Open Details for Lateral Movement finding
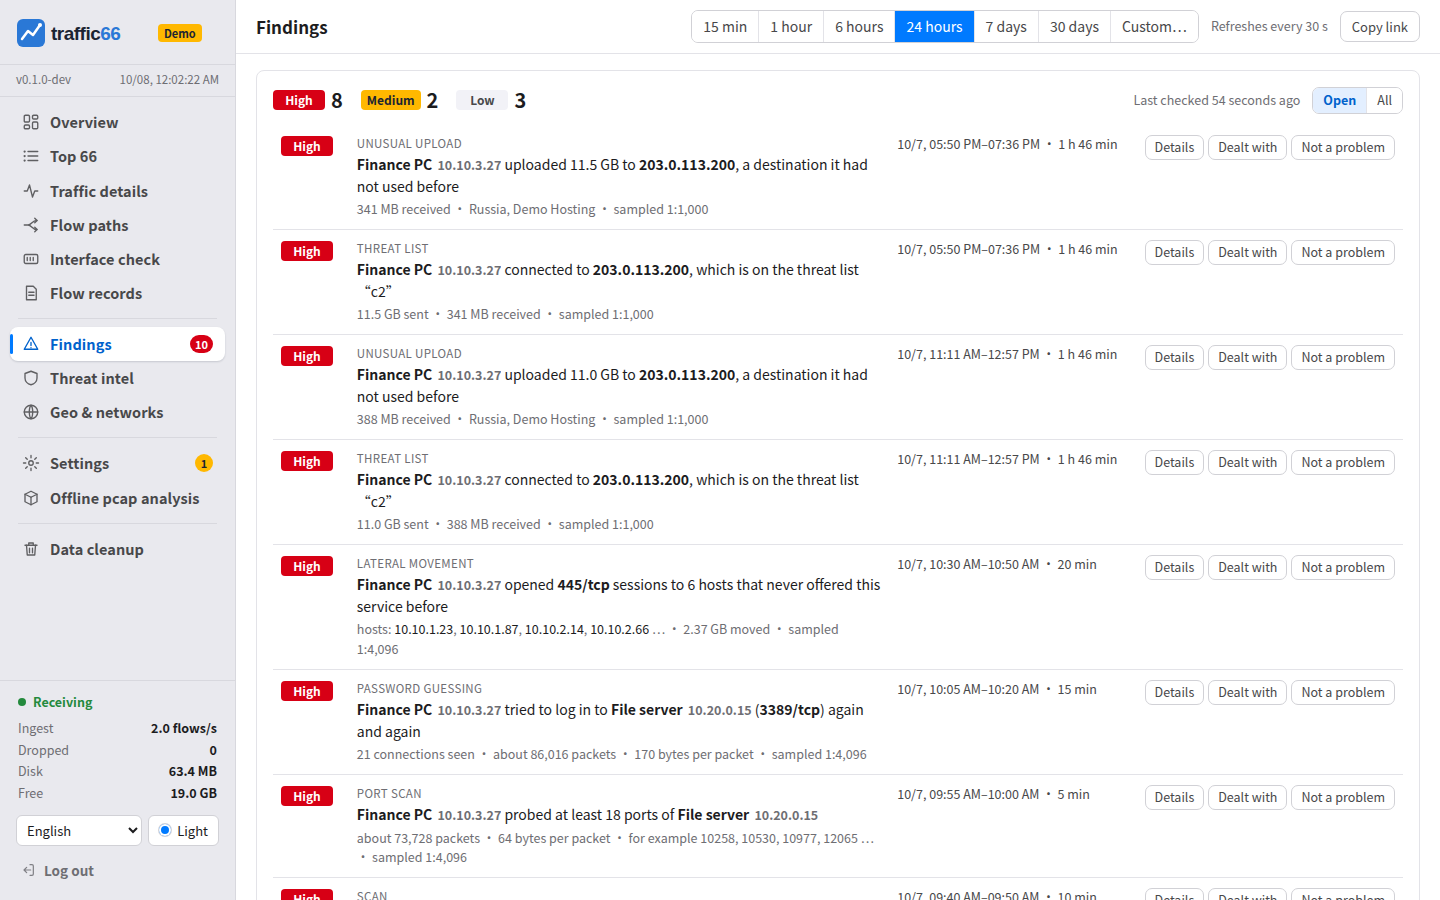The width and height of the screenshot is (1440, 900). [x=1174, y=567]
